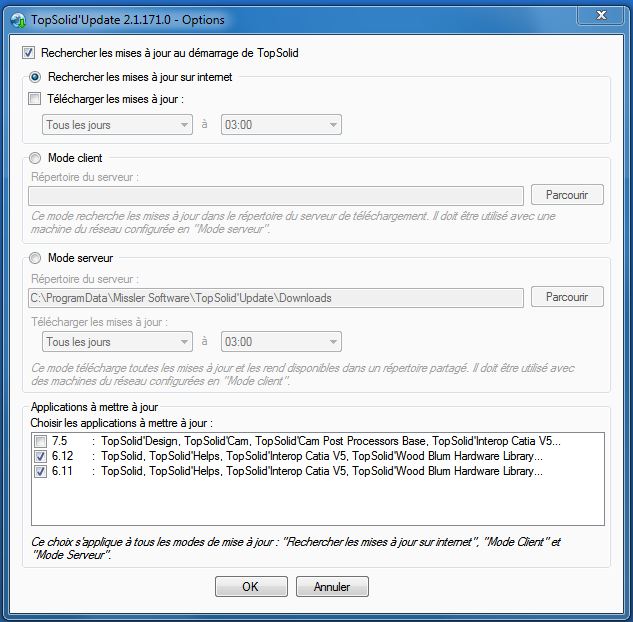Confirm options with OK button
Viewport: 633px width, 622px height.
(251, 586)
